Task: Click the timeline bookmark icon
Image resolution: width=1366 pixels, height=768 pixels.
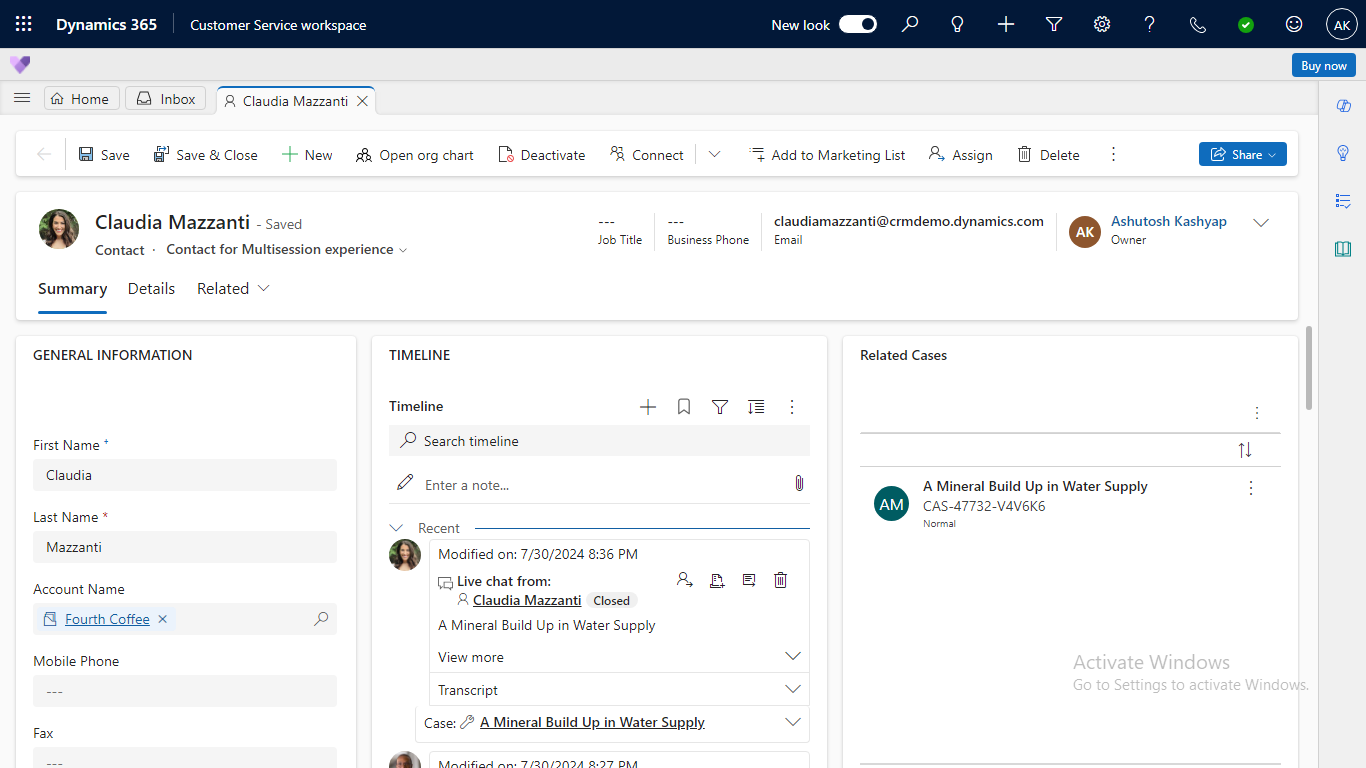Action: coord(684,407)
